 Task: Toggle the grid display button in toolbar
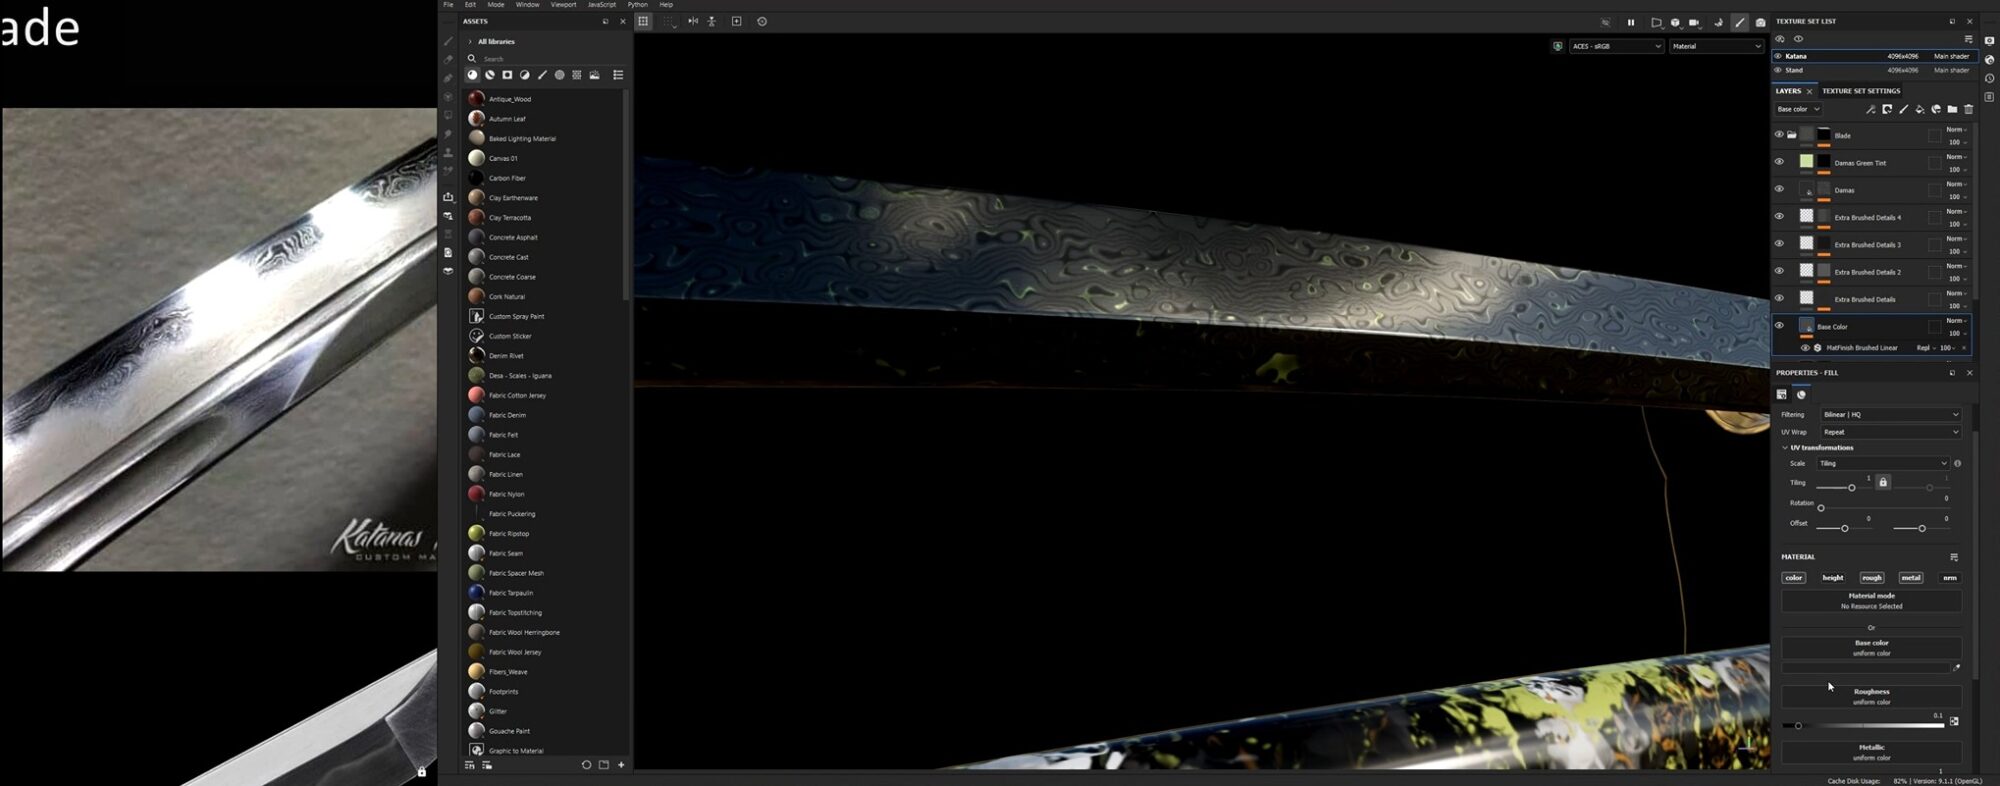click(643, 21)
